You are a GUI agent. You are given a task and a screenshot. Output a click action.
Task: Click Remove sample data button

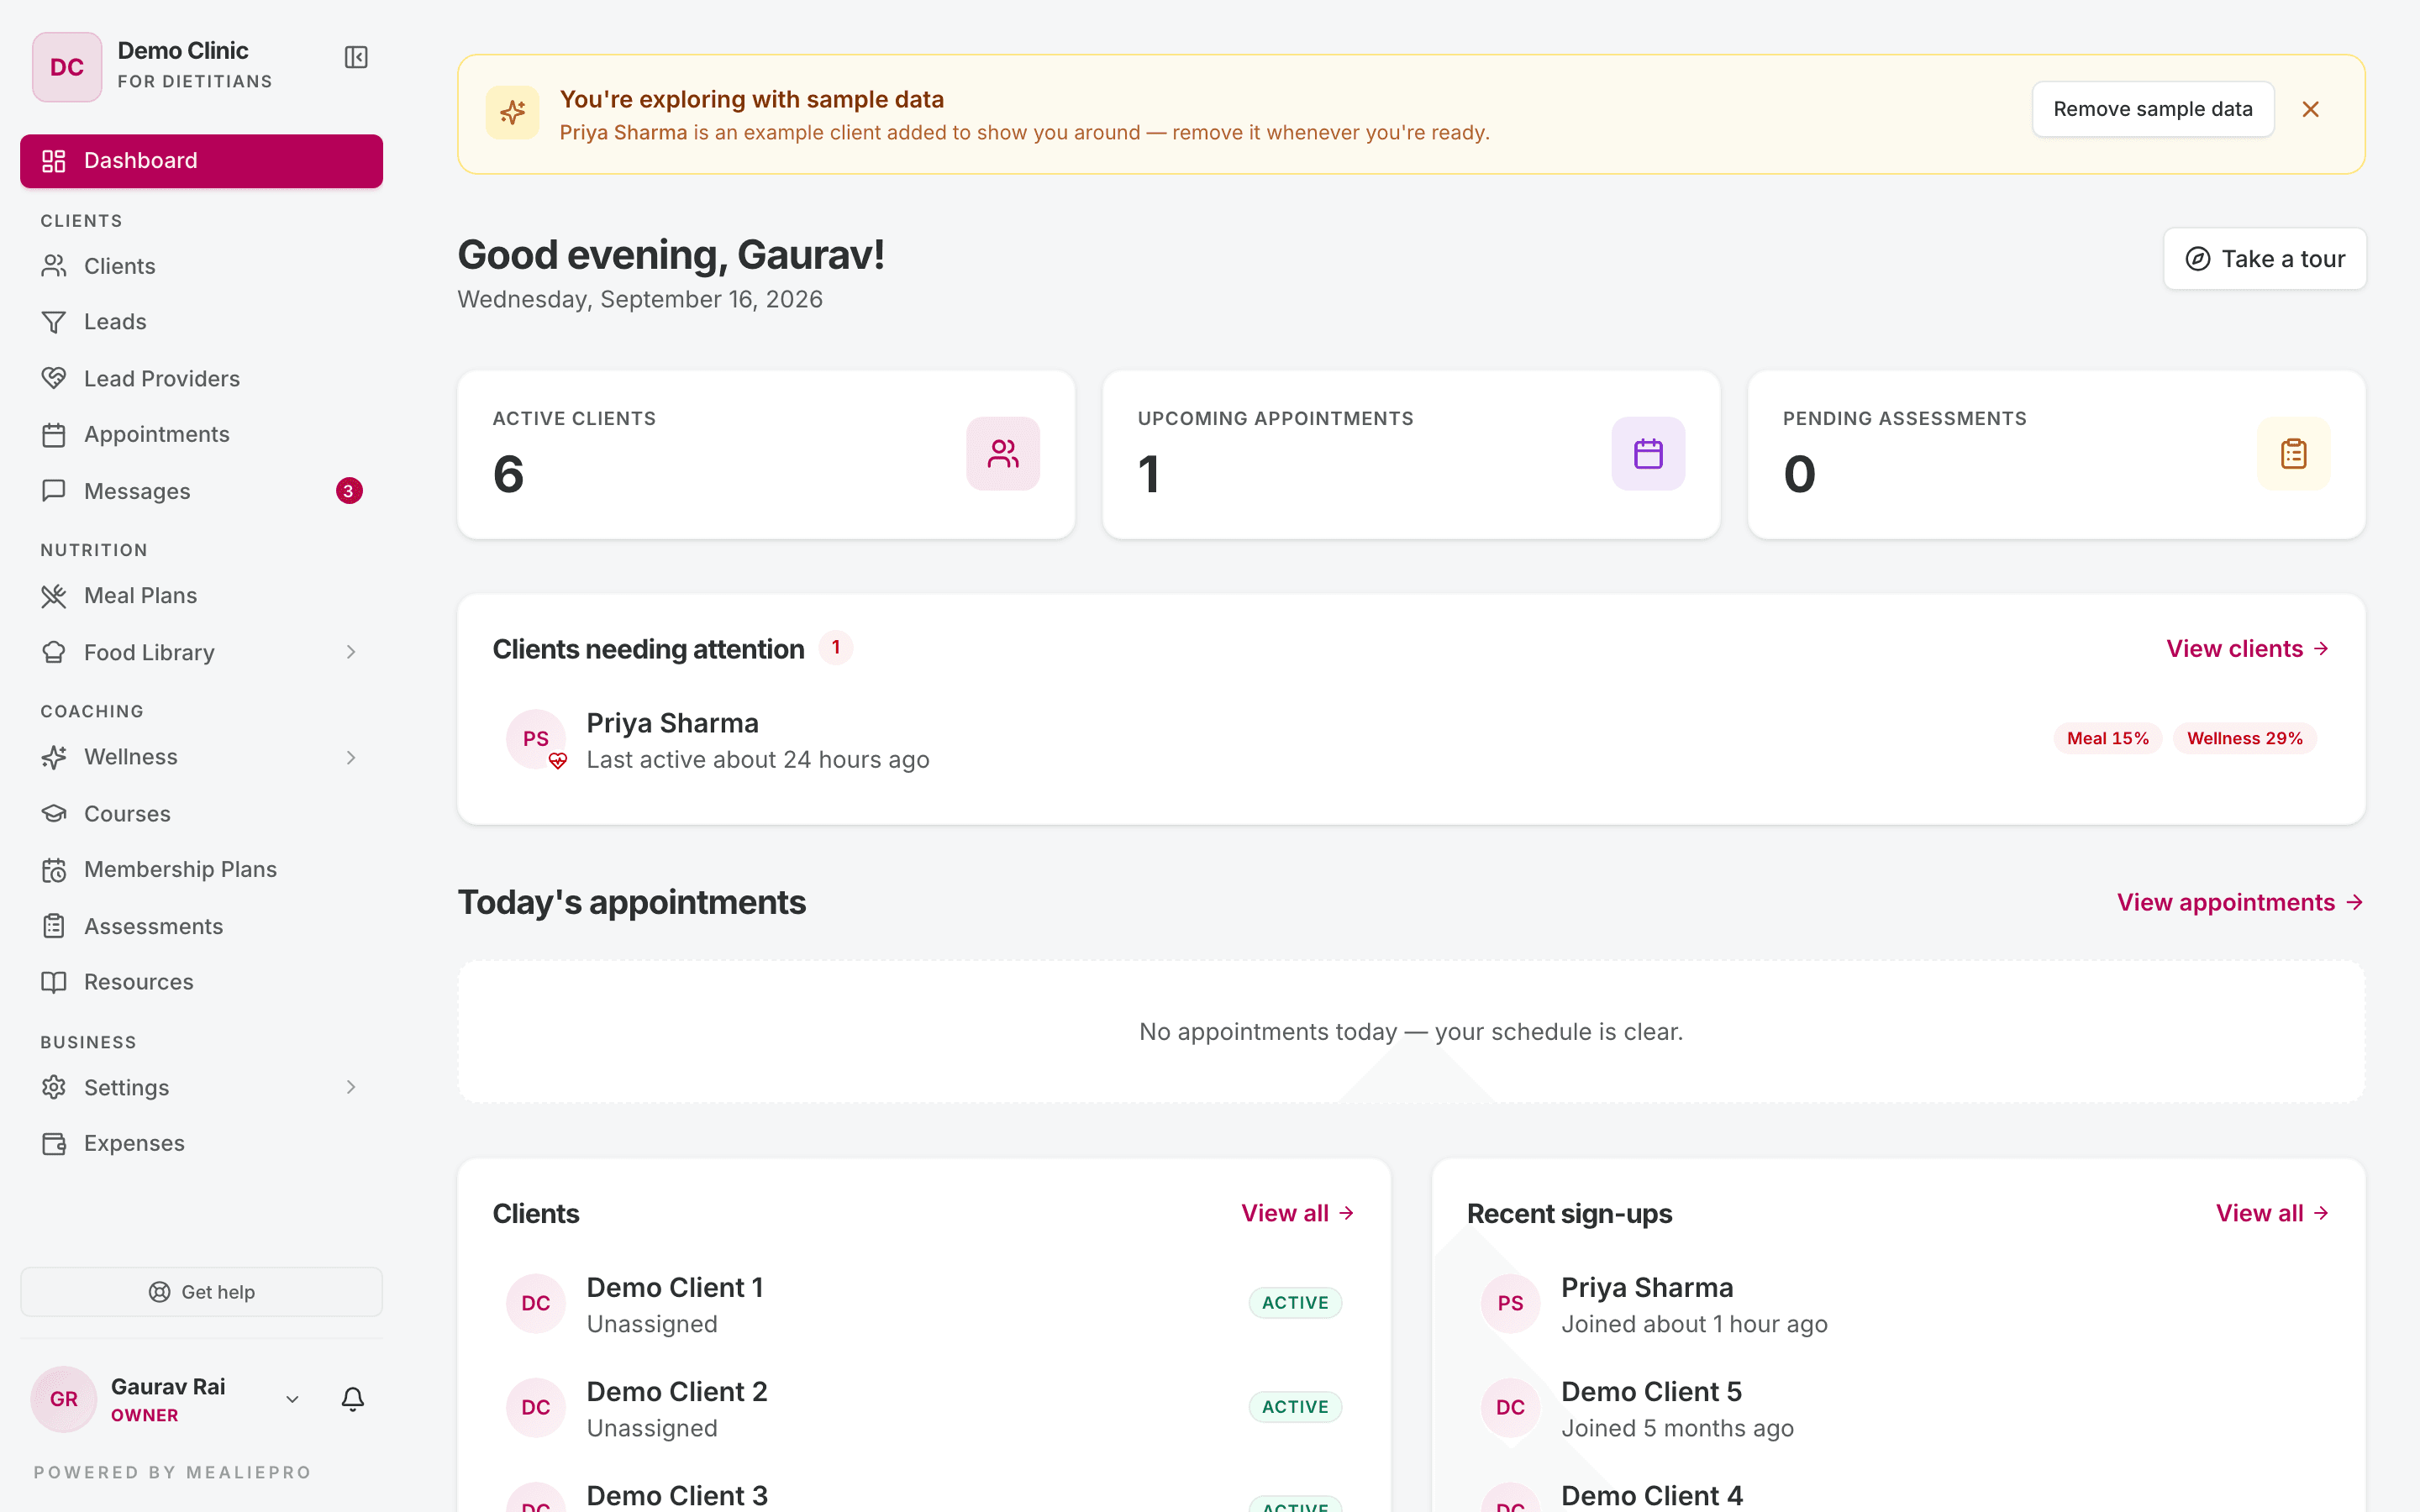tap(2152, 109)
